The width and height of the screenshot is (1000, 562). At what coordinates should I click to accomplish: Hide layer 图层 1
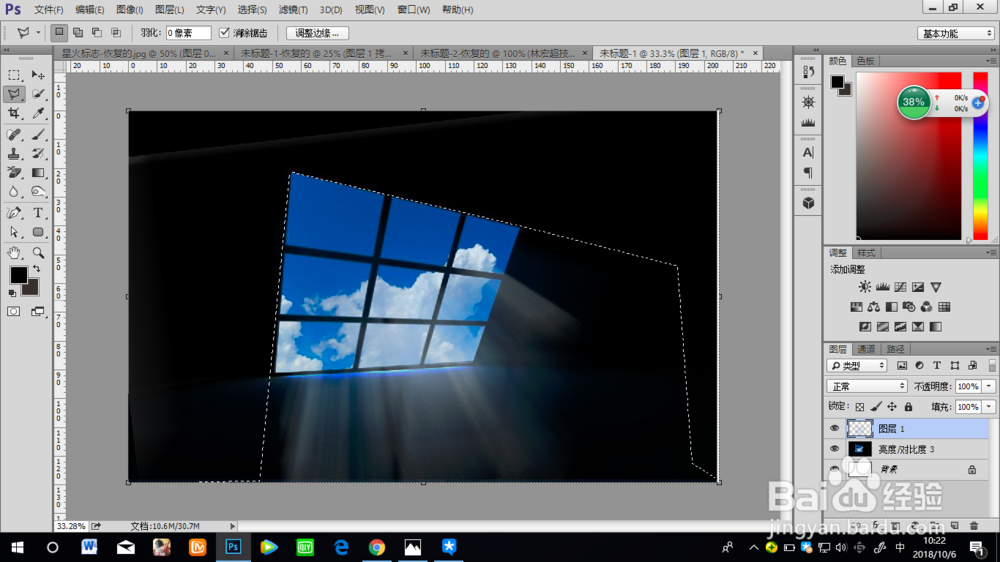pos(834,429)
